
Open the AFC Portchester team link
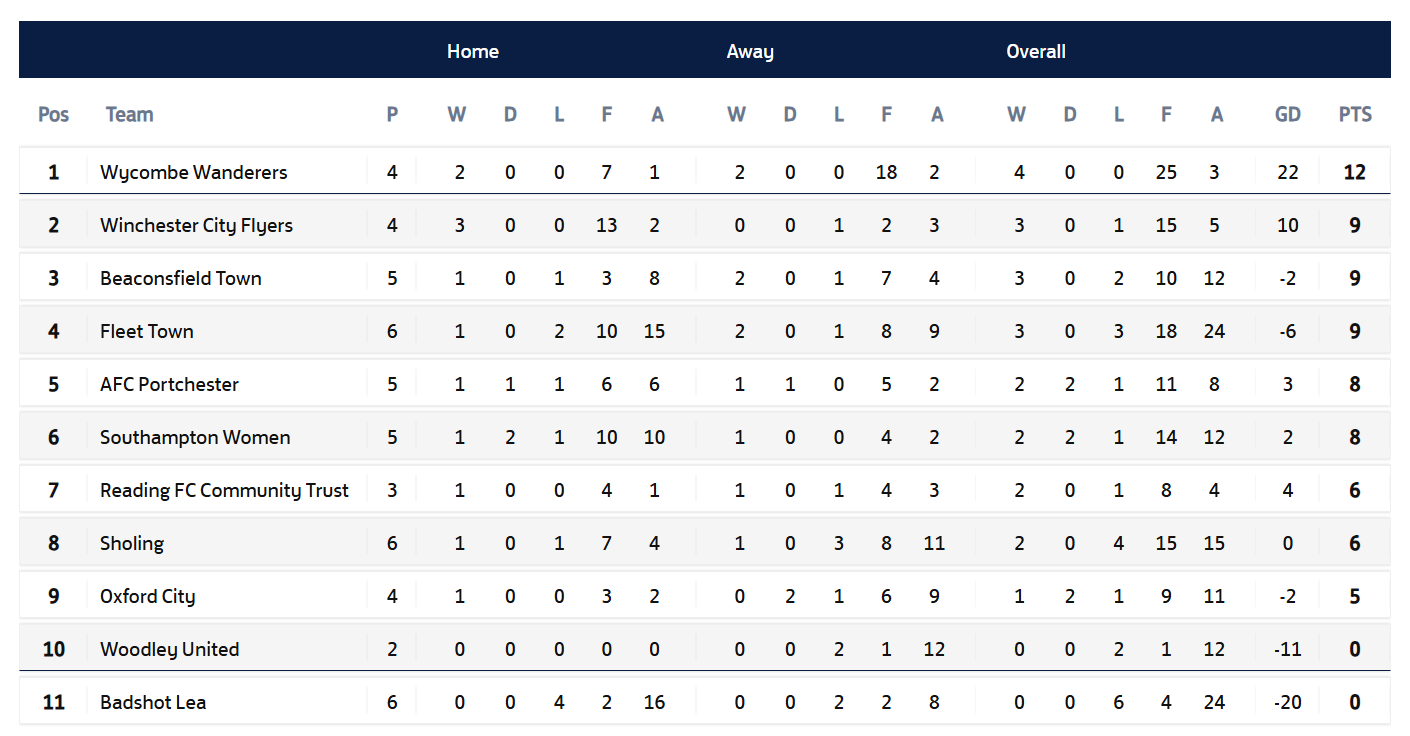170,384
